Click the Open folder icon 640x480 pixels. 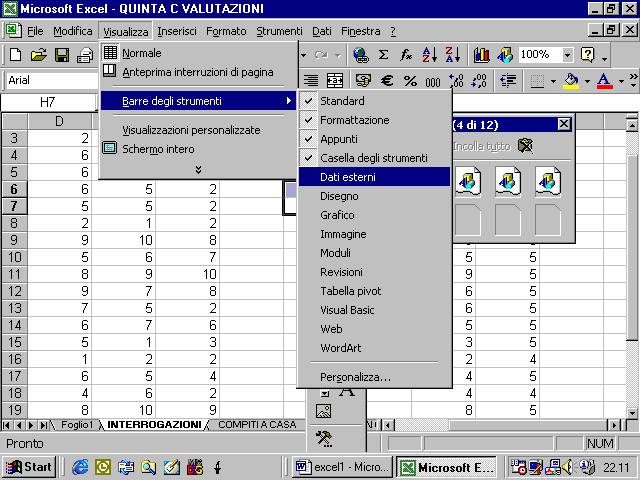click(x=38, y=55)
